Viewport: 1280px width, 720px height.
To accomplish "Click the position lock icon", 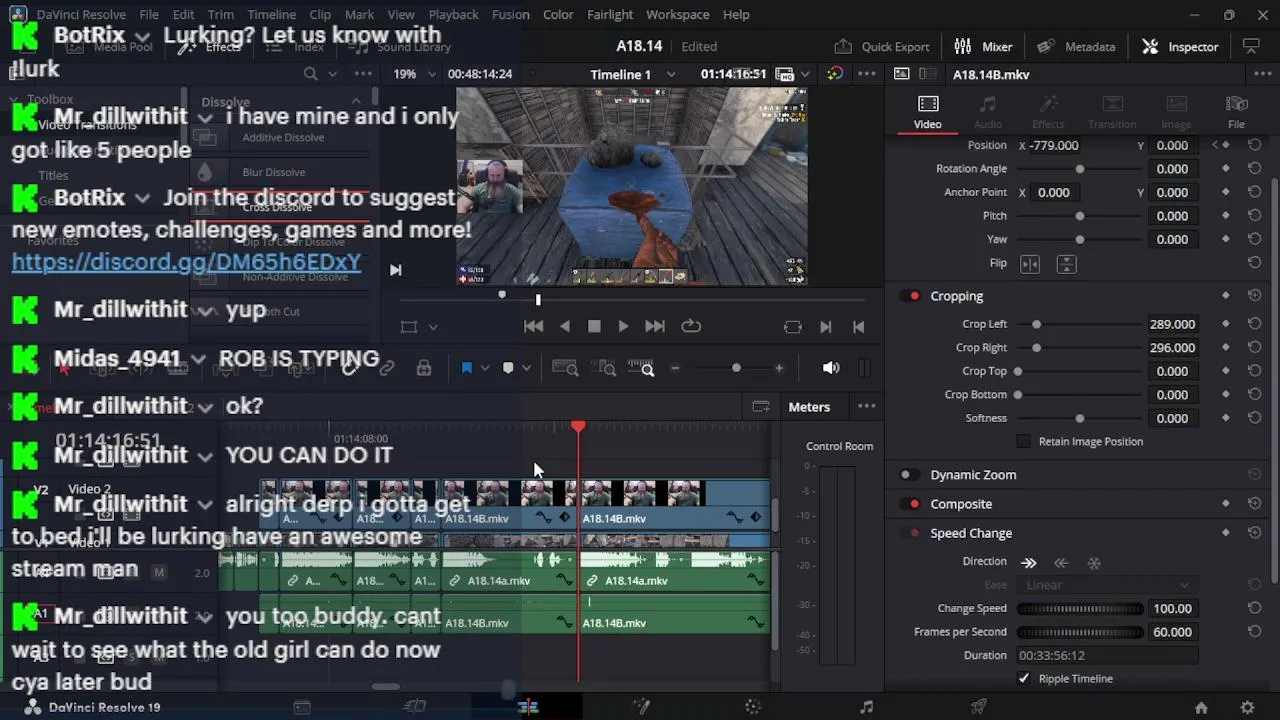I will (424, 368).
